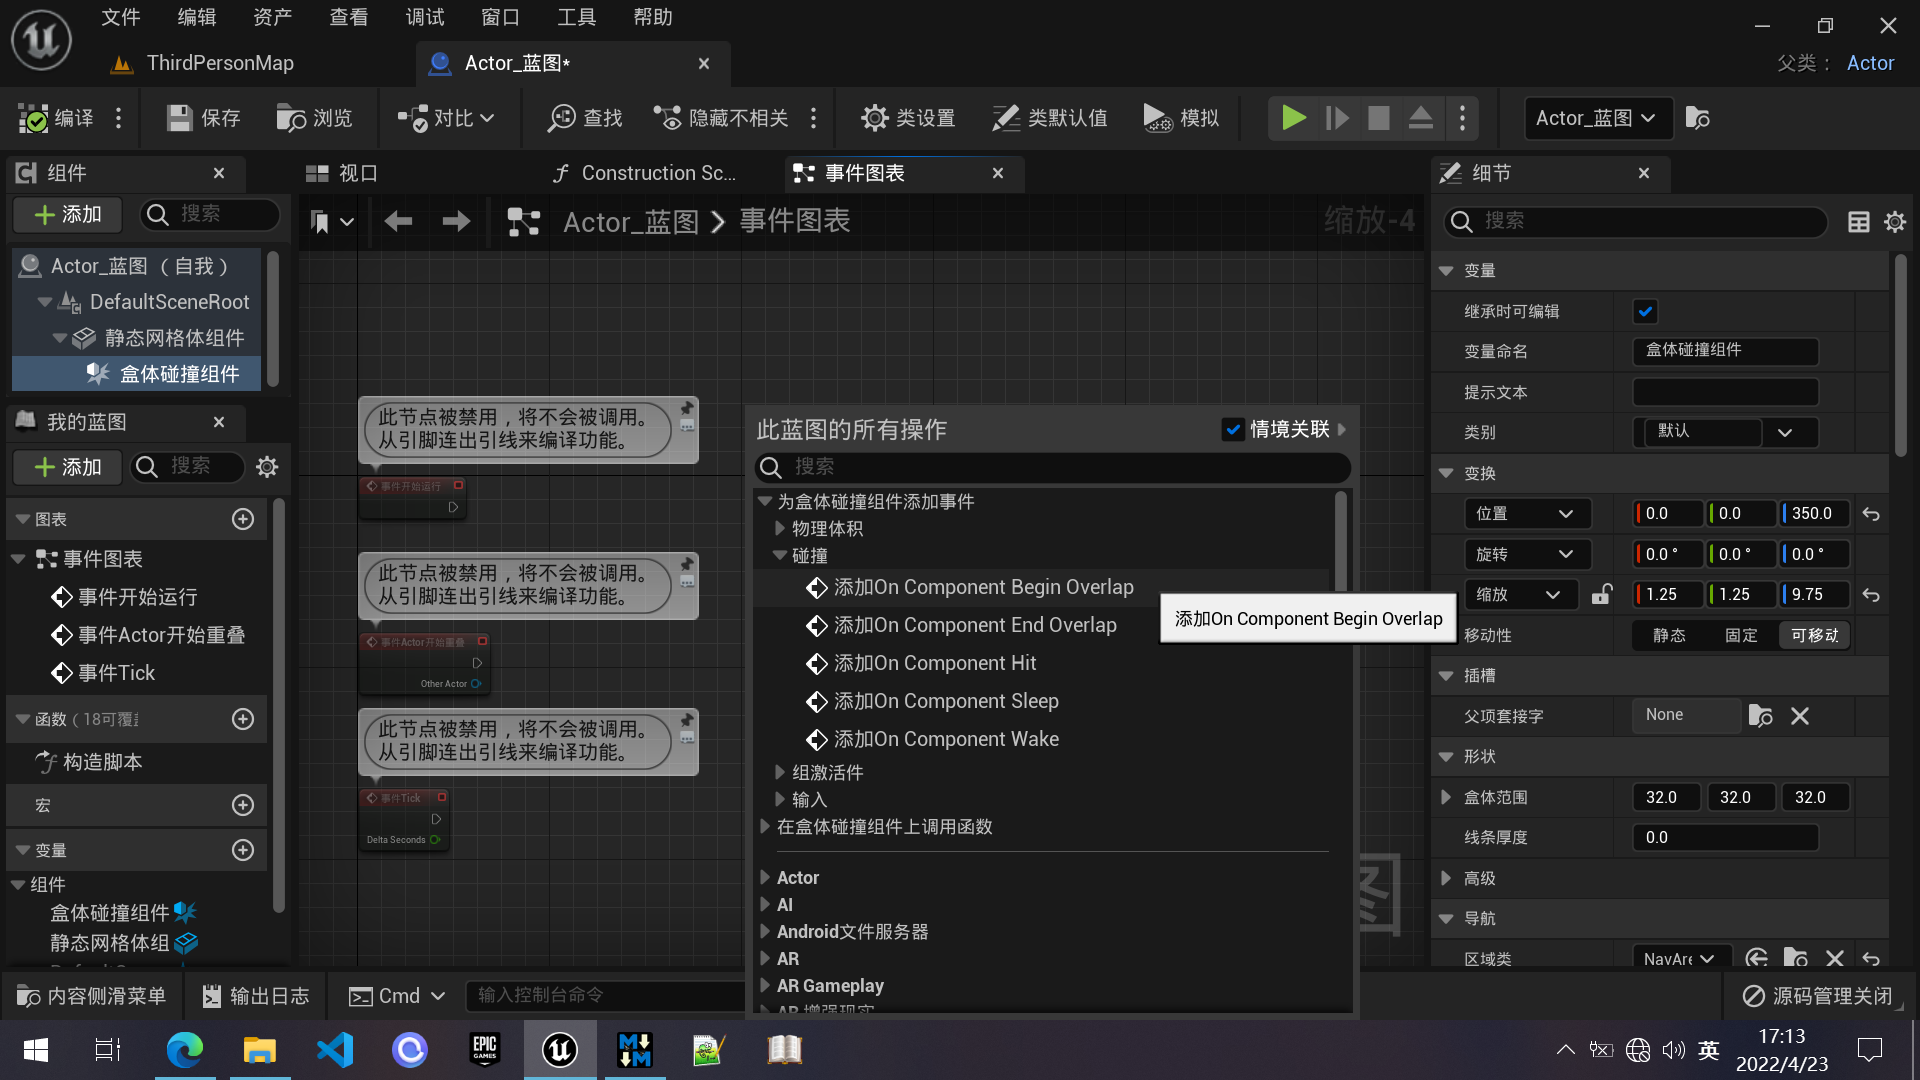Image resolution: width=1920 pixels, height=1080 pixels.
Task: Switch to the 视口 viewport tab
Action: pyautogui.click(x=355, y=172)
